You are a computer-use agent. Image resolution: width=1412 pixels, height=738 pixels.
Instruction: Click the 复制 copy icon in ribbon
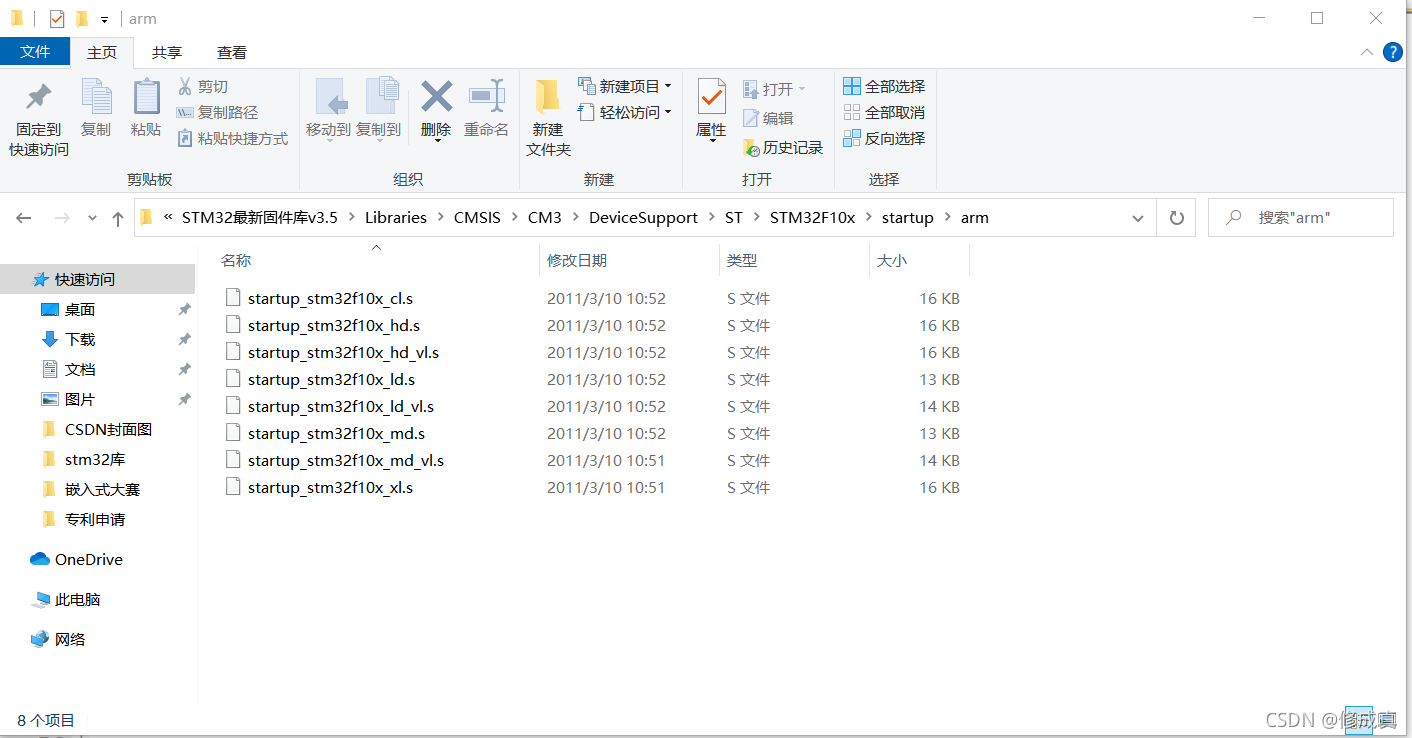[x=96, y=97]
